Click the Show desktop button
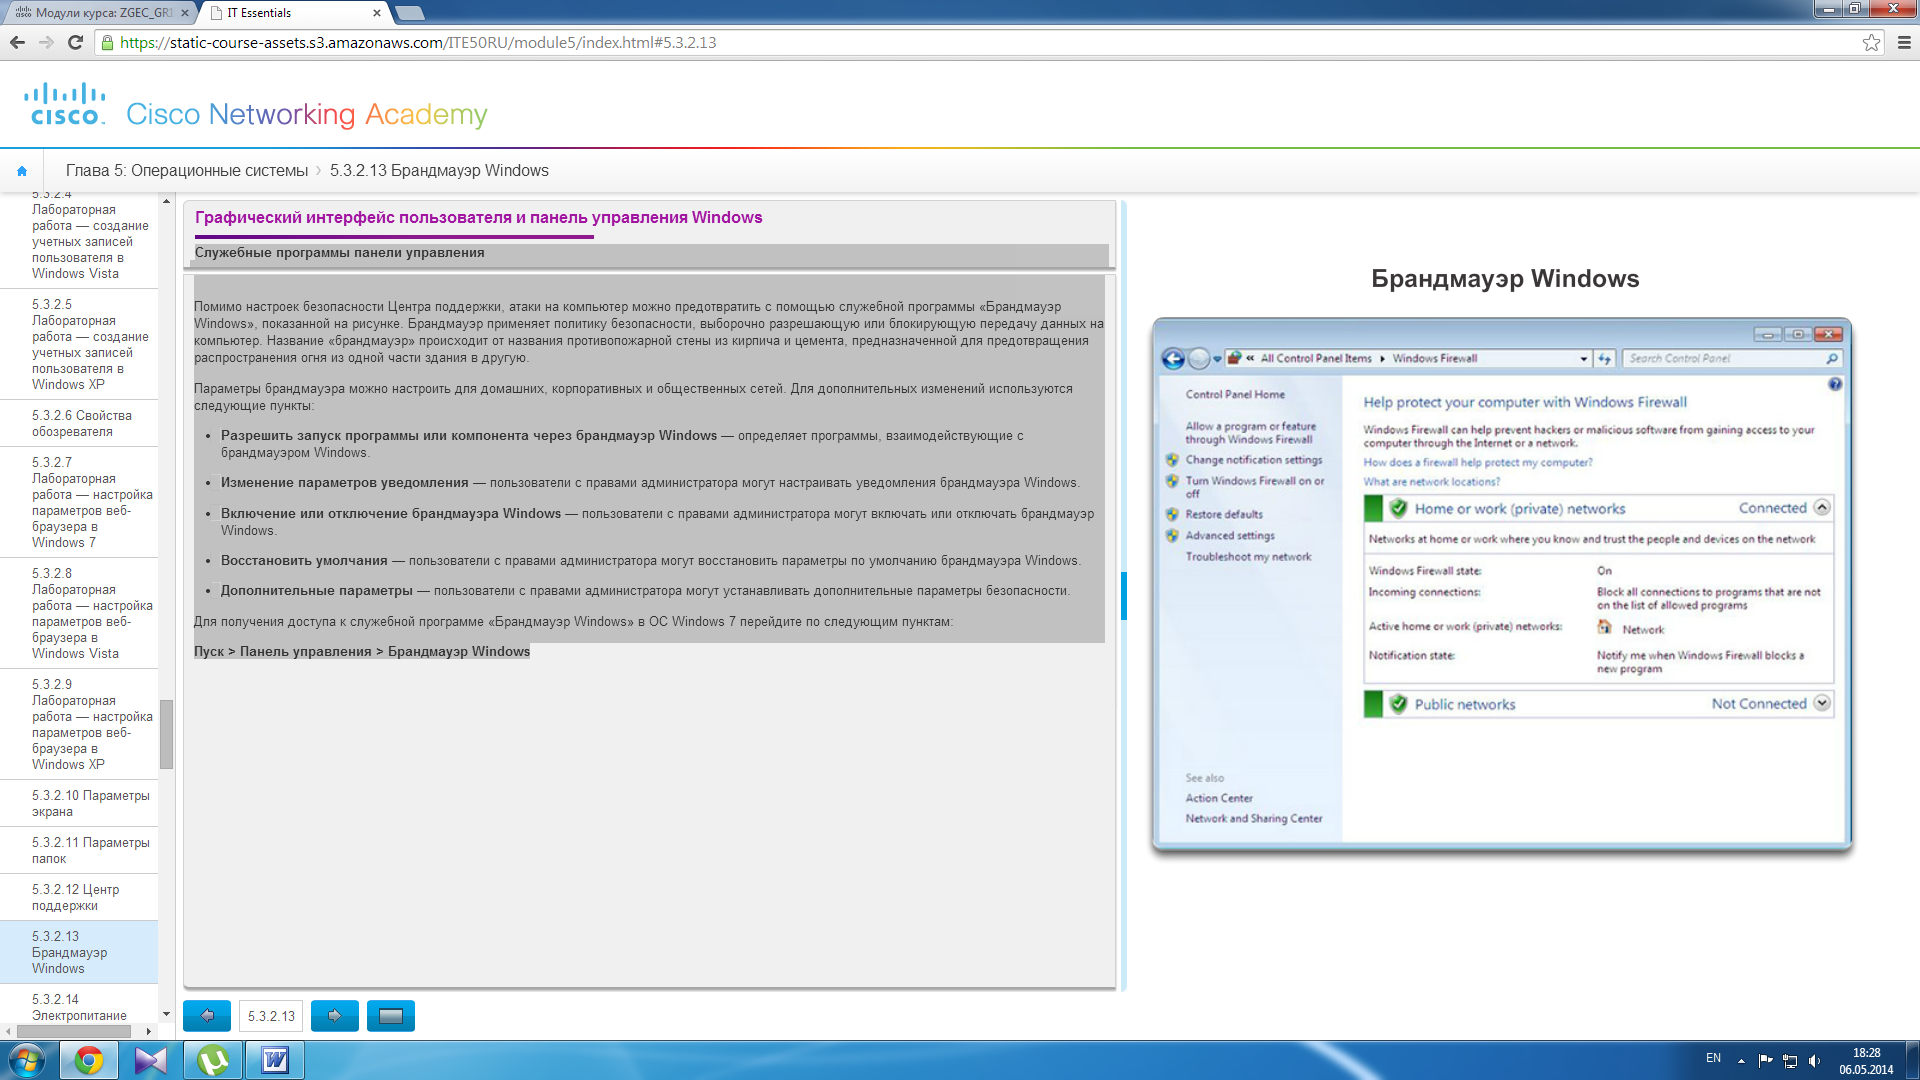 (x=1911, y=1060)
